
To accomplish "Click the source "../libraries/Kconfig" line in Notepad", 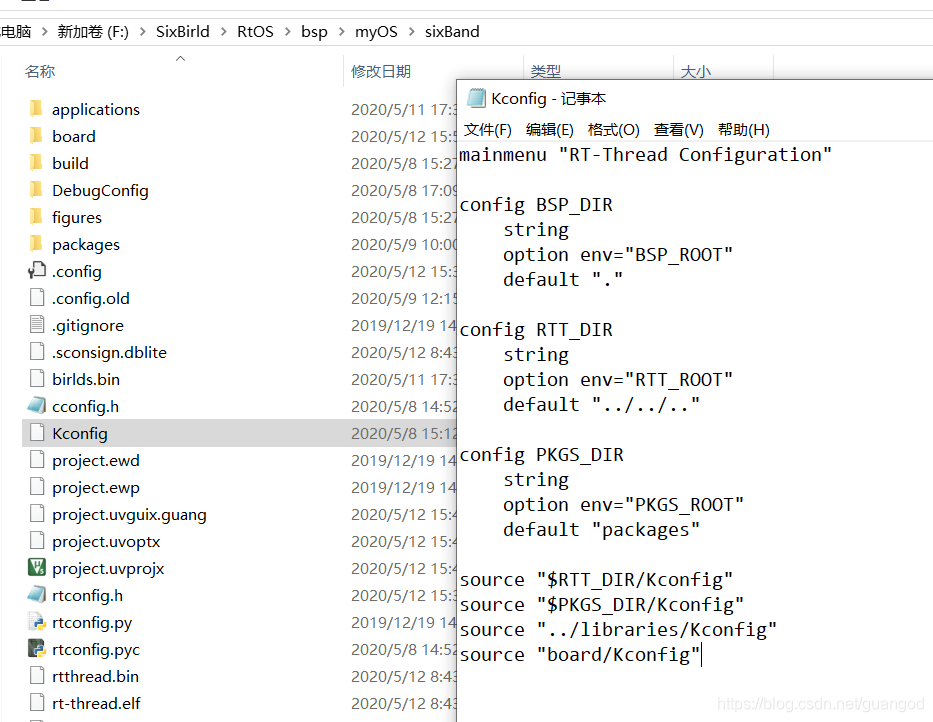I will pyautogui.click(x=618, y=630).
